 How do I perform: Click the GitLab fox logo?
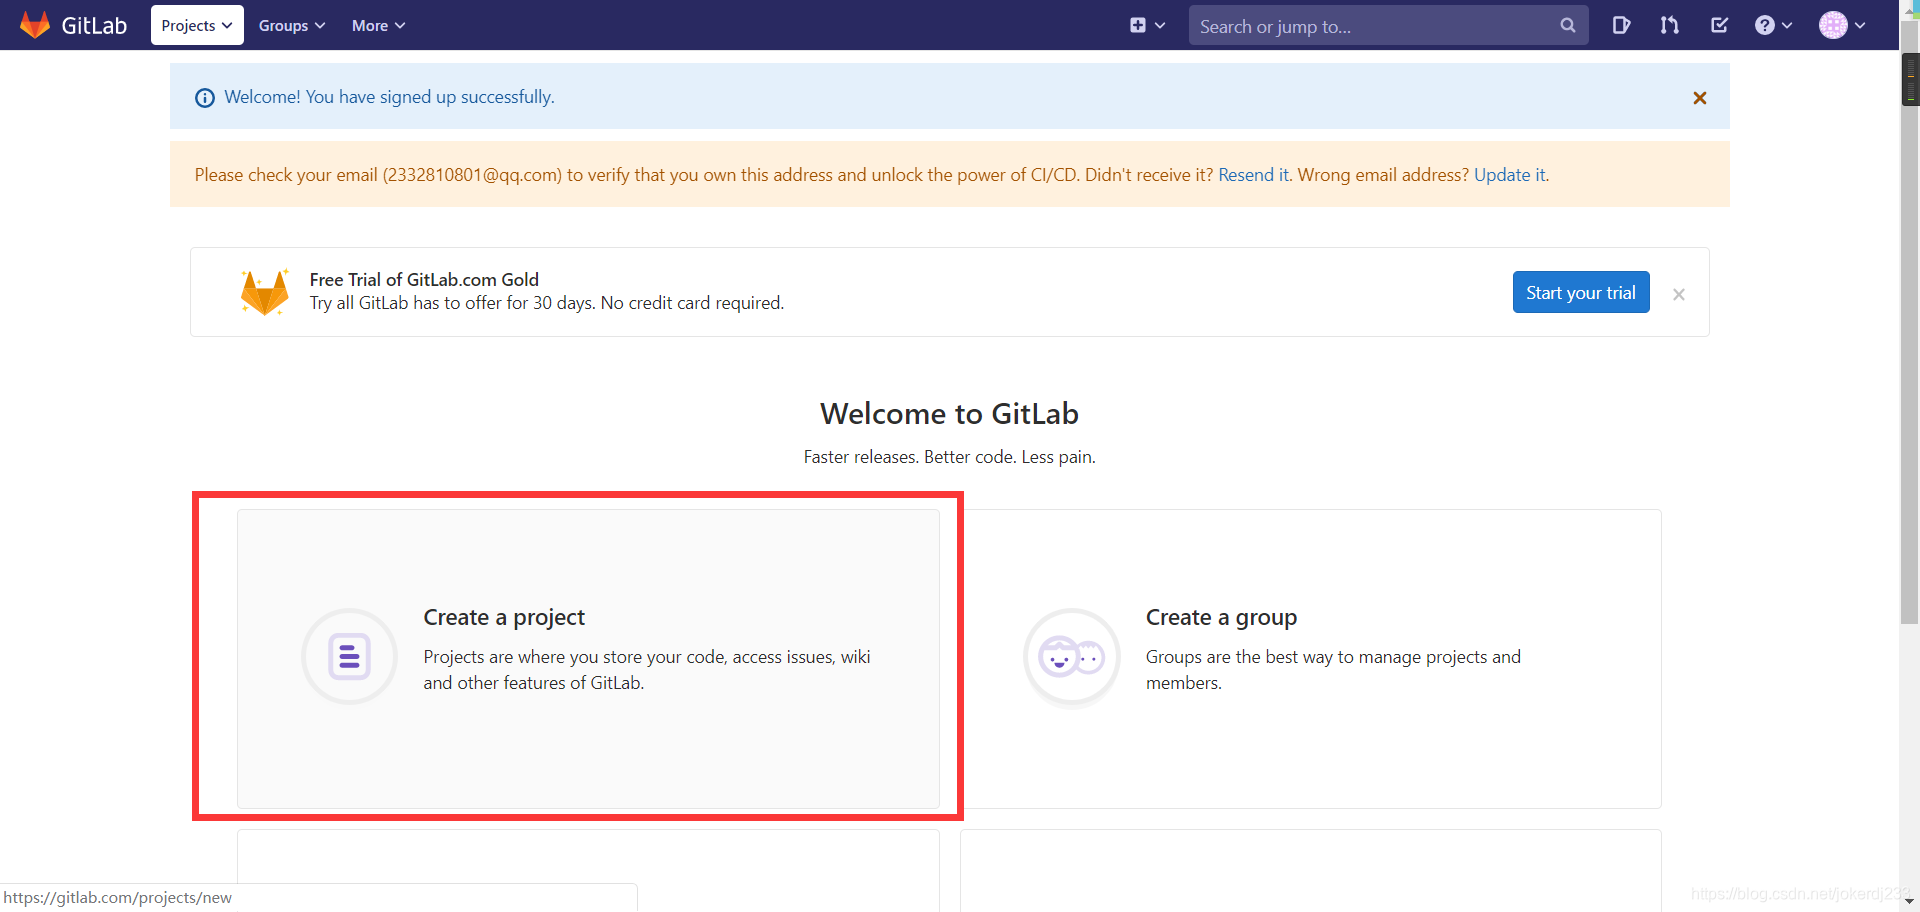point(35,25)
